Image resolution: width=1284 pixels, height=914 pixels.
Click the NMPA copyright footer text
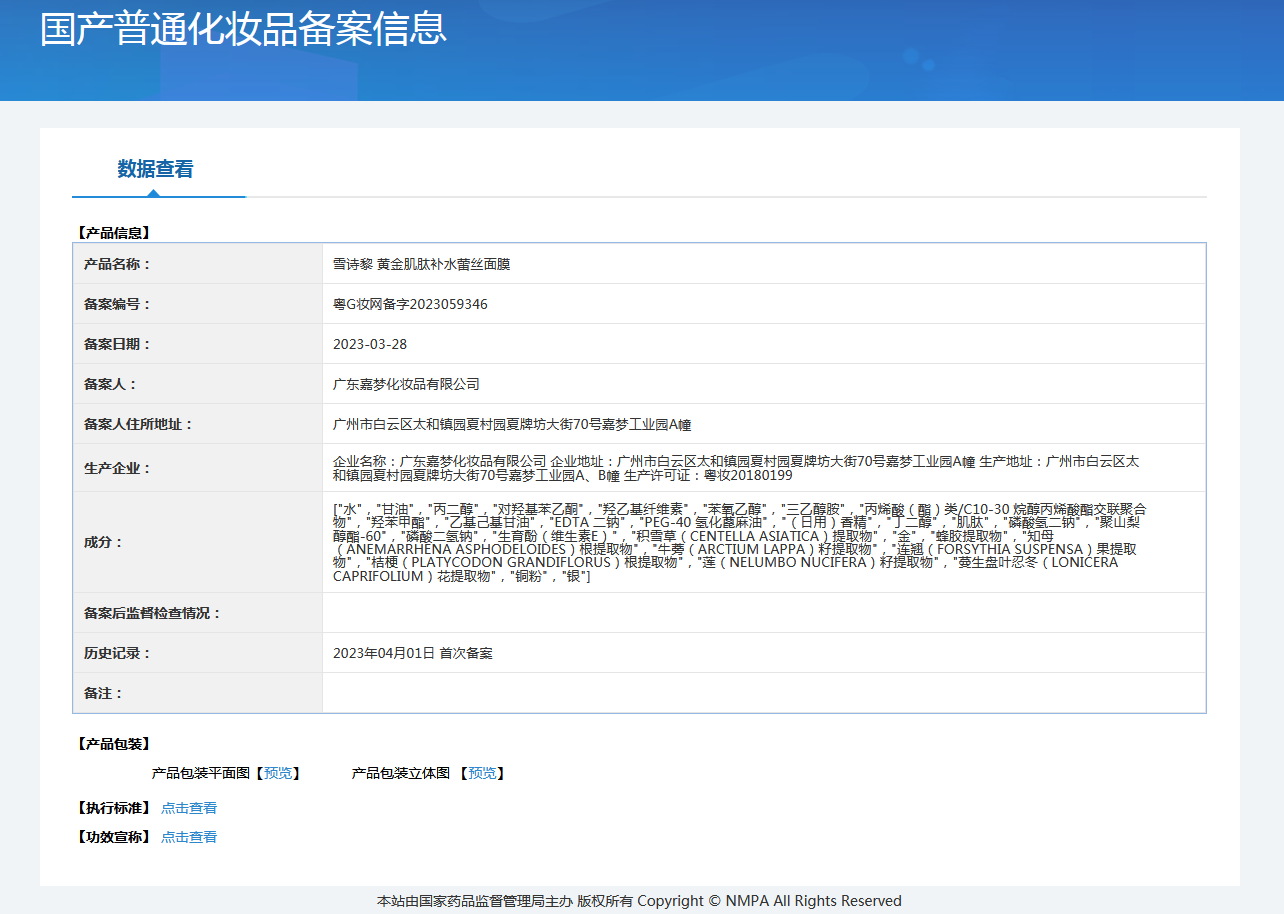tap(639, 901)
